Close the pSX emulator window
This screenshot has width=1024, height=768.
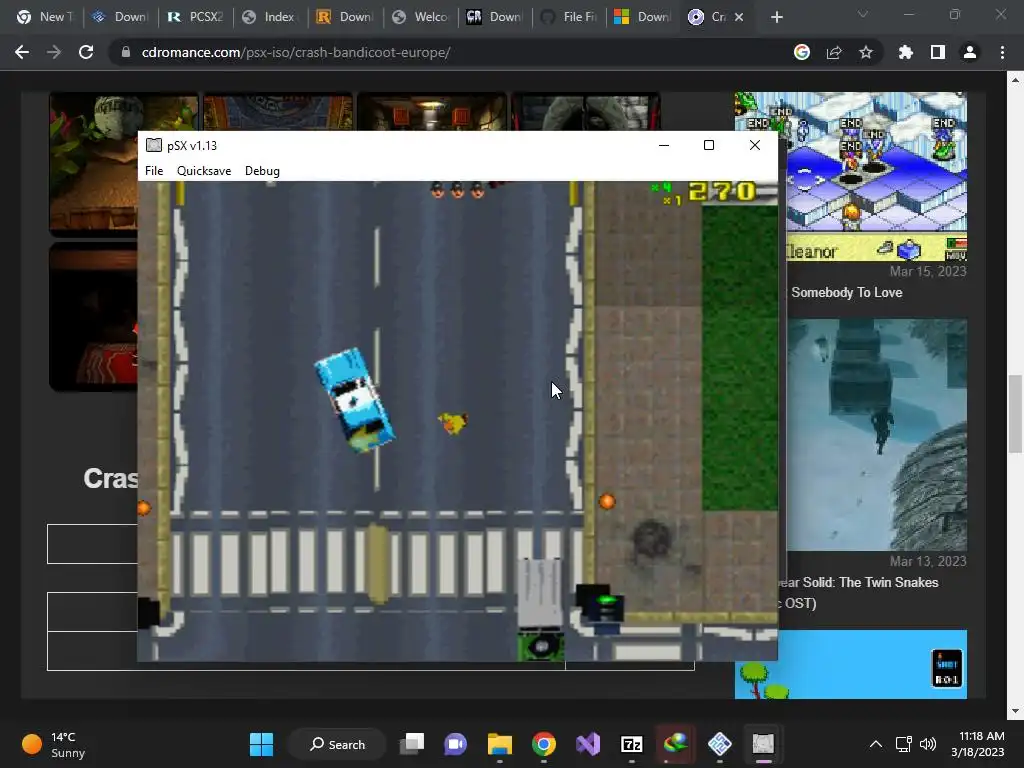point(754,145)
